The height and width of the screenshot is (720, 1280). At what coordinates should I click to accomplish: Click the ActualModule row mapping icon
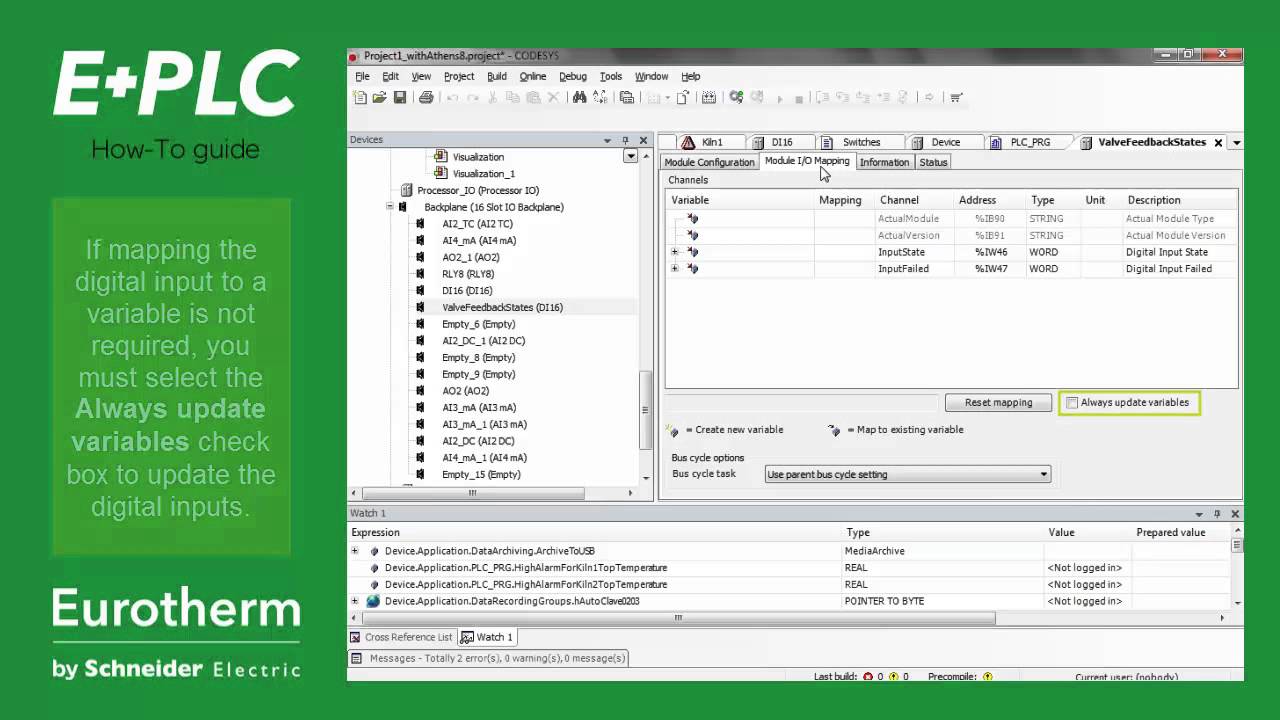(x=692, y=218)
